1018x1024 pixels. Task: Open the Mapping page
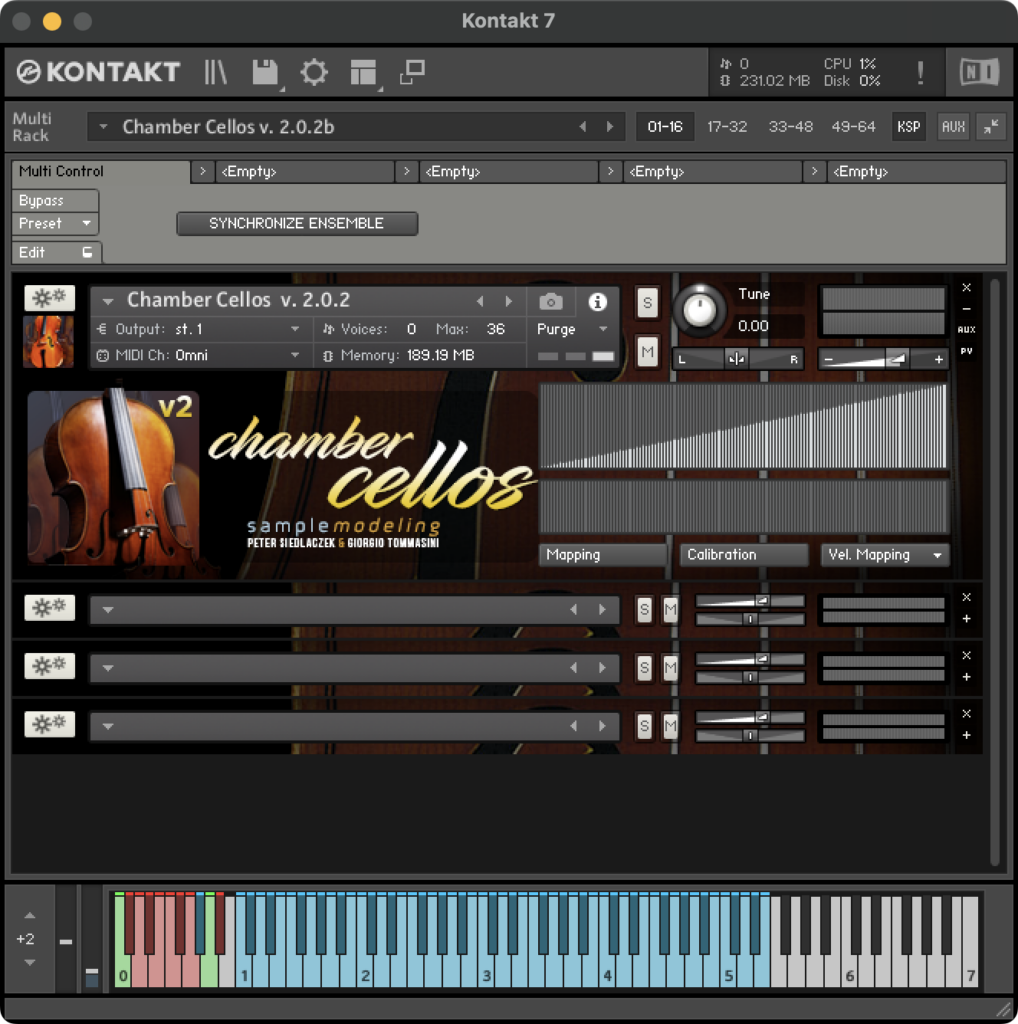603,554
